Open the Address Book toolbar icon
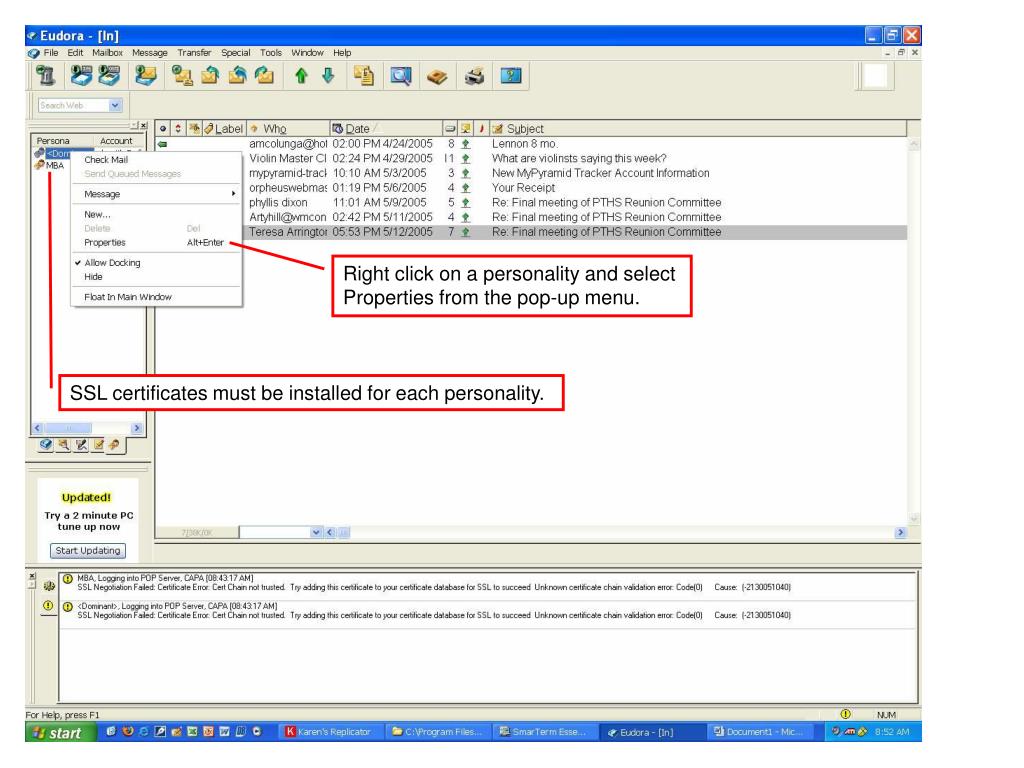The height and width of the screenshot is (768, 1024). [x=437, y=77]
